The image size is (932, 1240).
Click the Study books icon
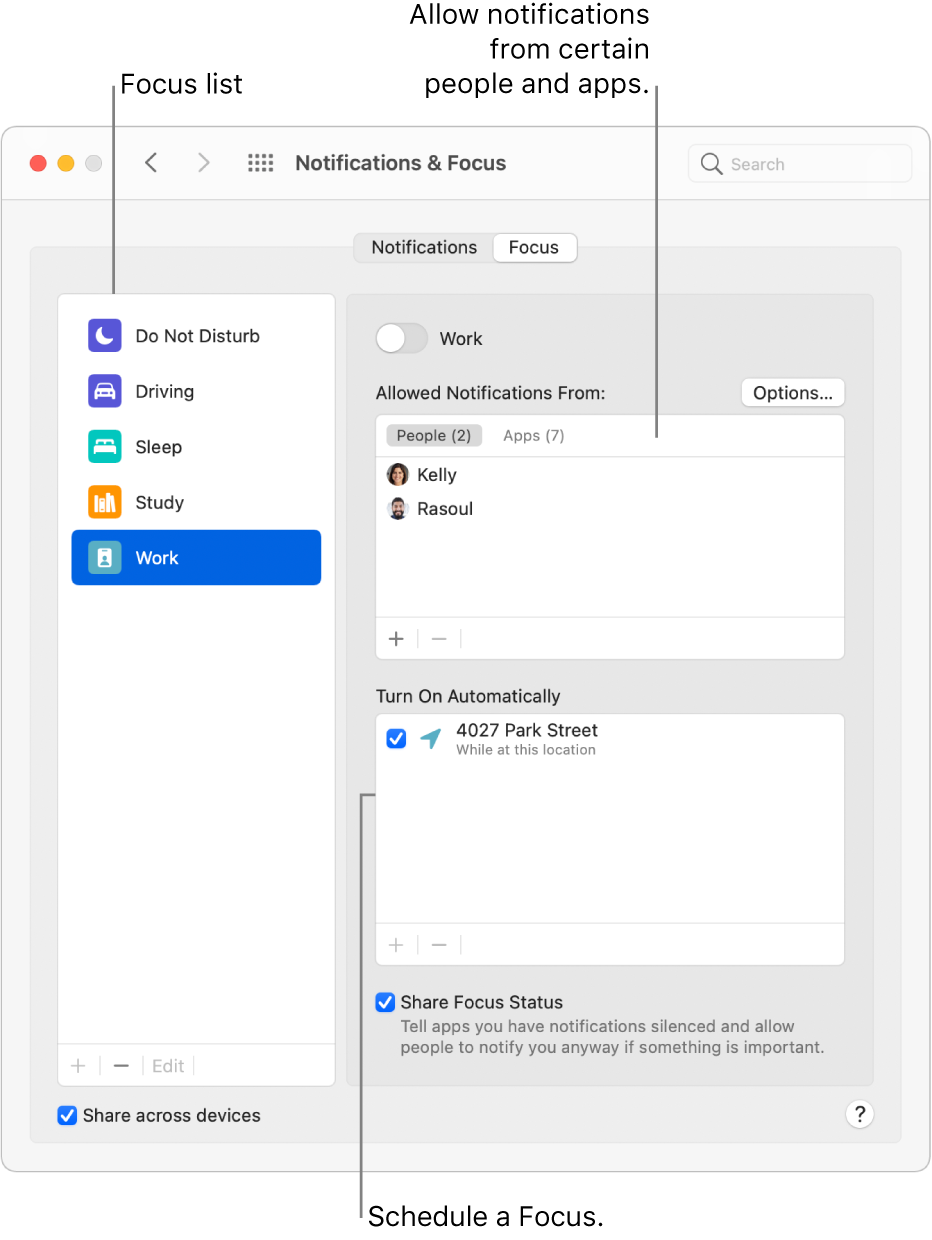click(x=104, y=502)
